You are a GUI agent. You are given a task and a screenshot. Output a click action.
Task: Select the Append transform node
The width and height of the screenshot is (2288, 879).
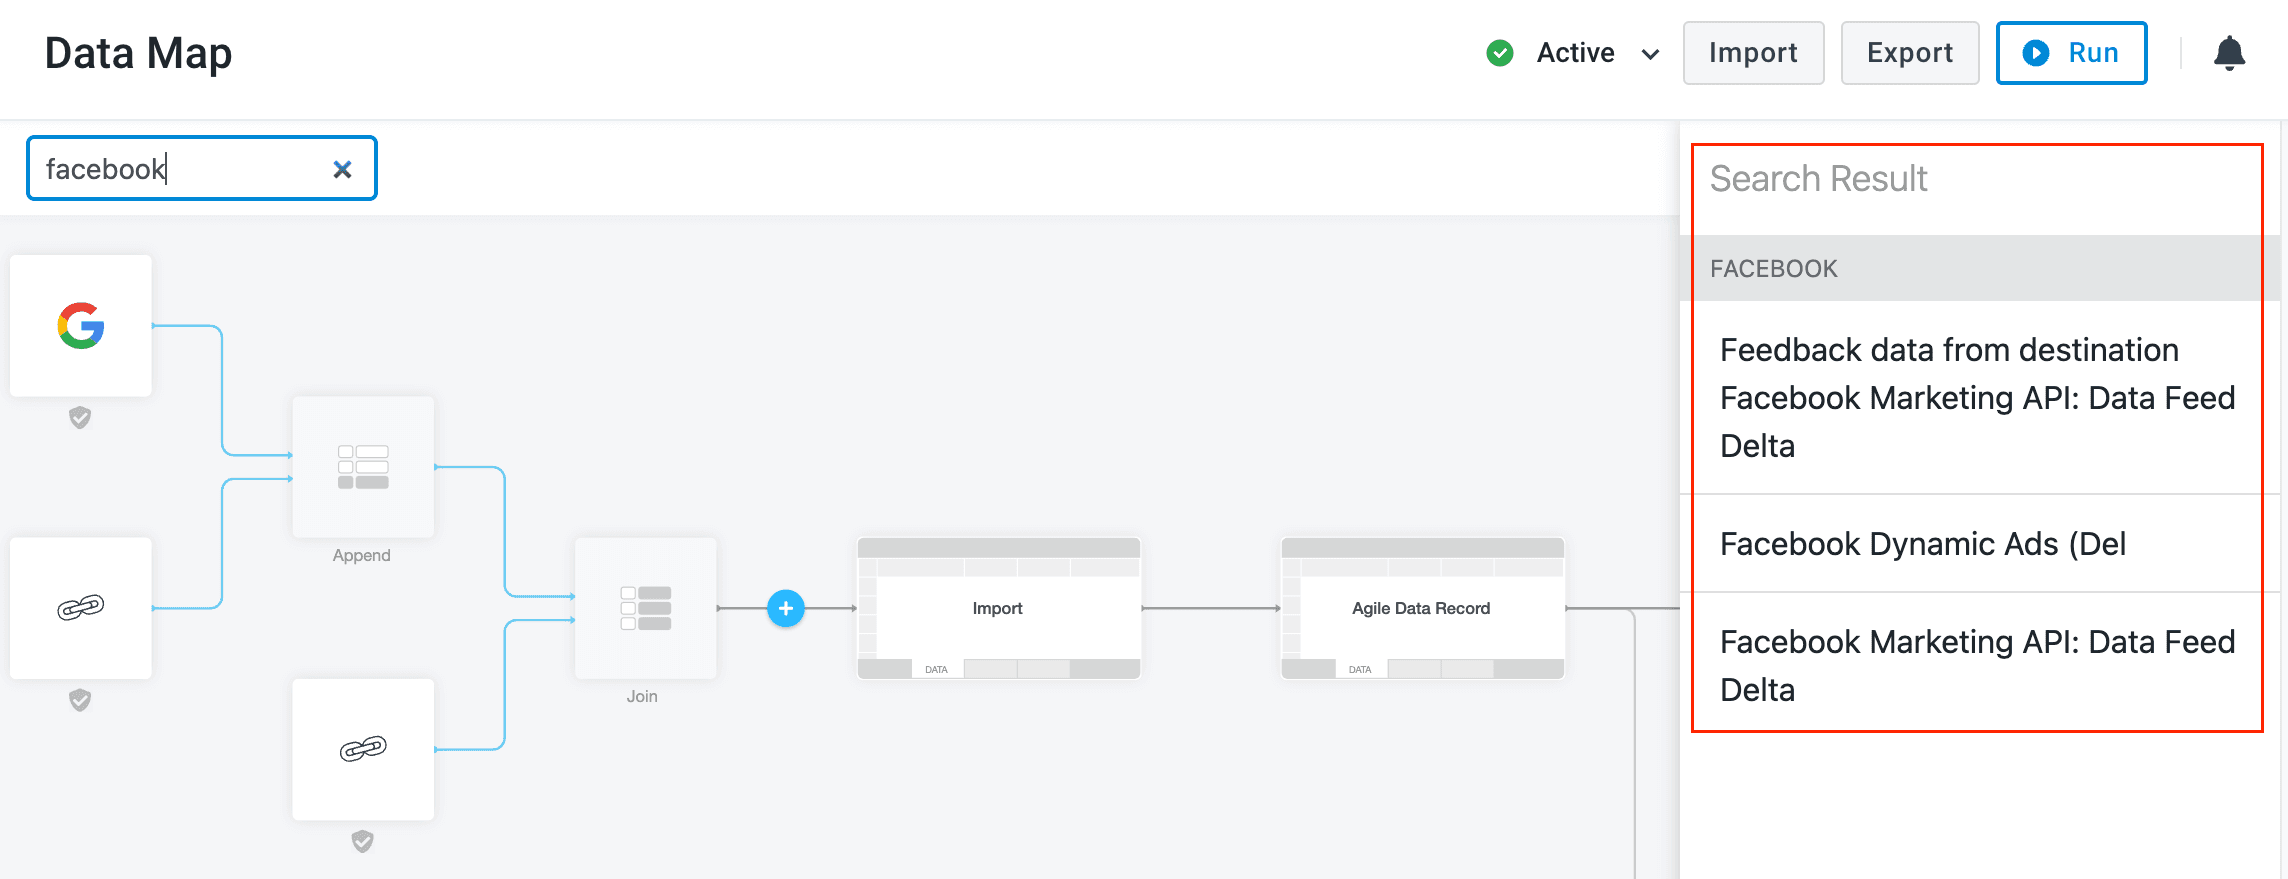(x=363, y=467)
